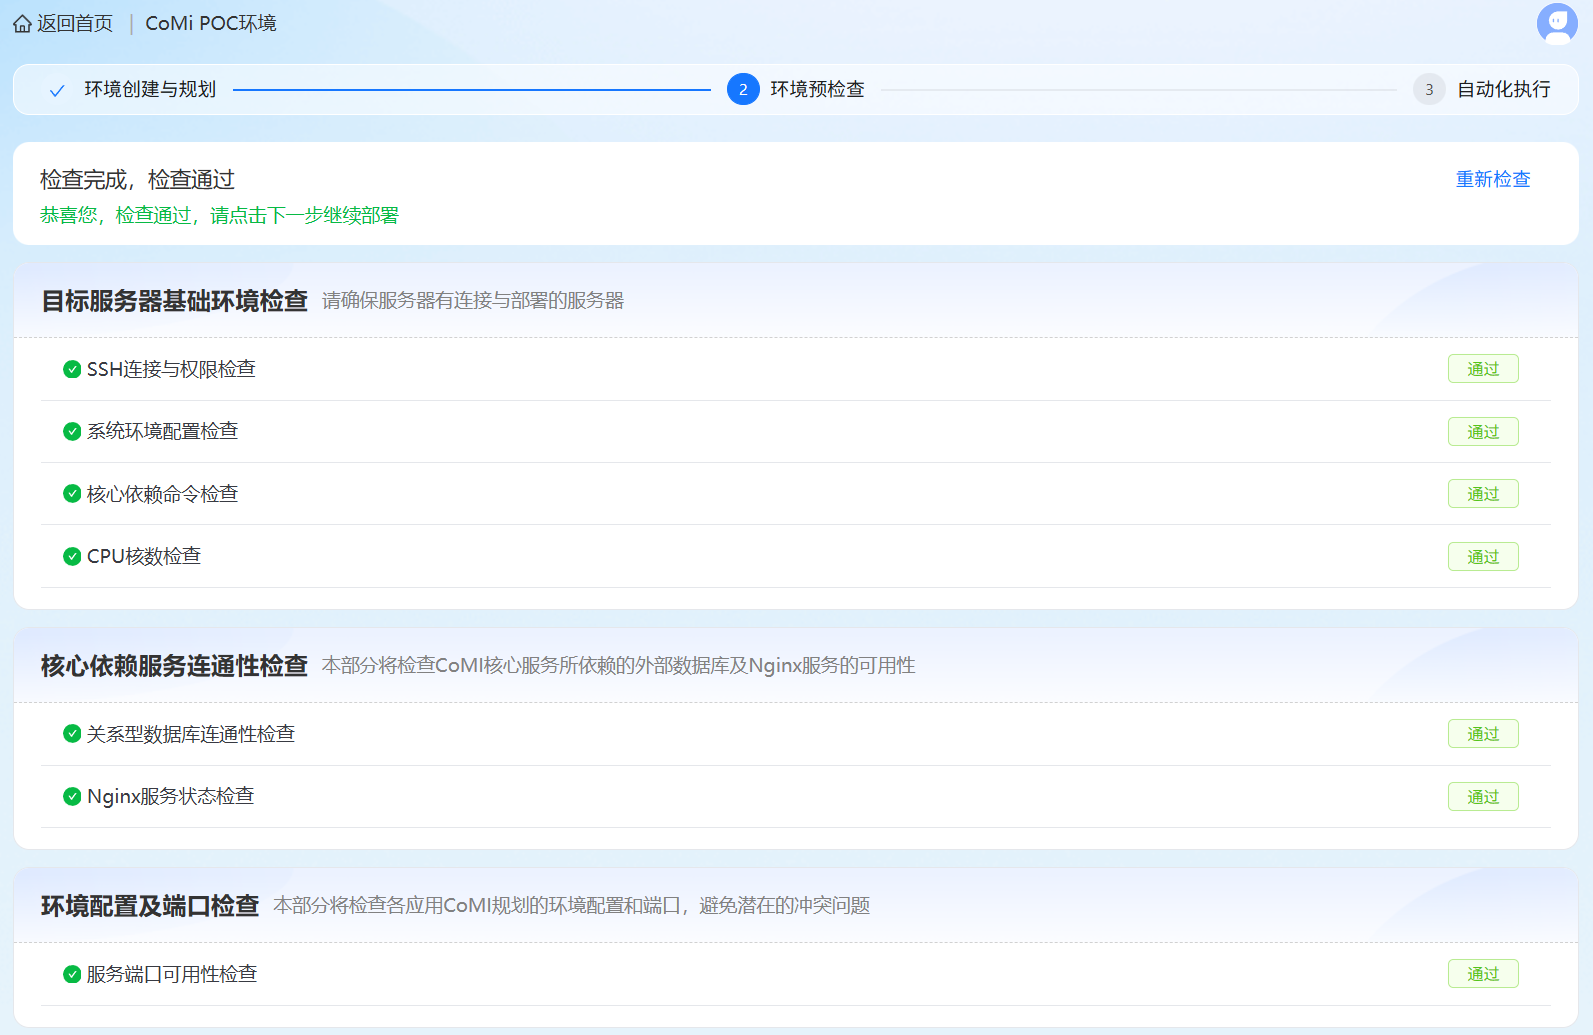Click the home icon beside 返回首页

22,24
